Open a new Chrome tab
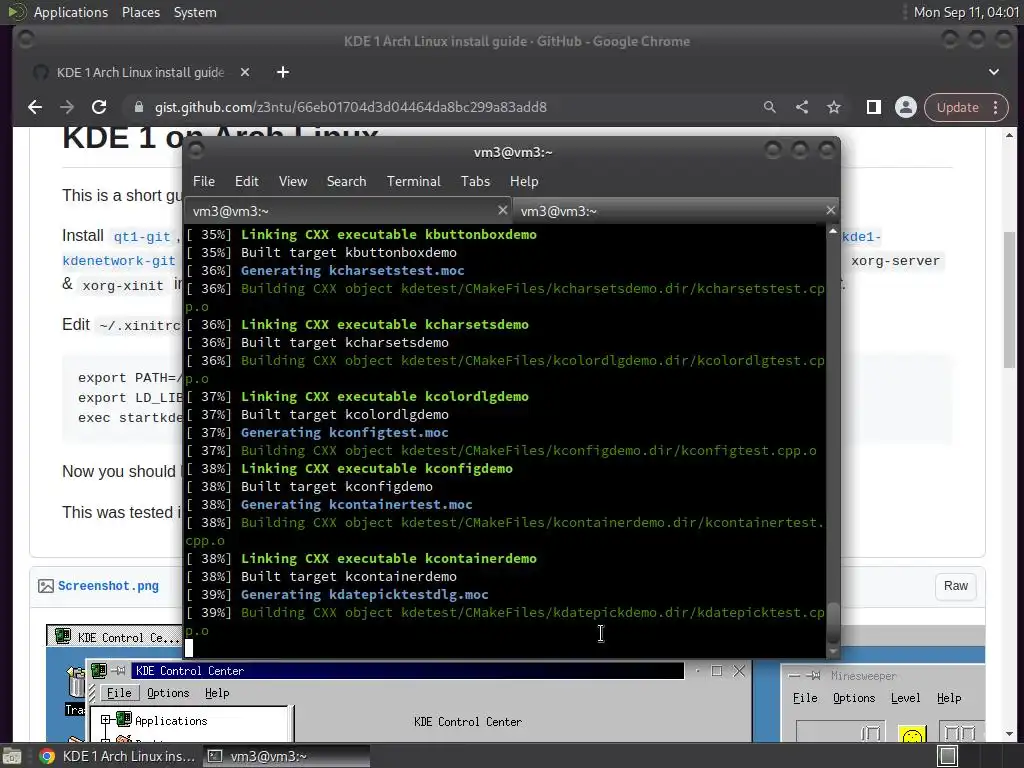Screen dimensions: 1024x768 coord(283,72)
